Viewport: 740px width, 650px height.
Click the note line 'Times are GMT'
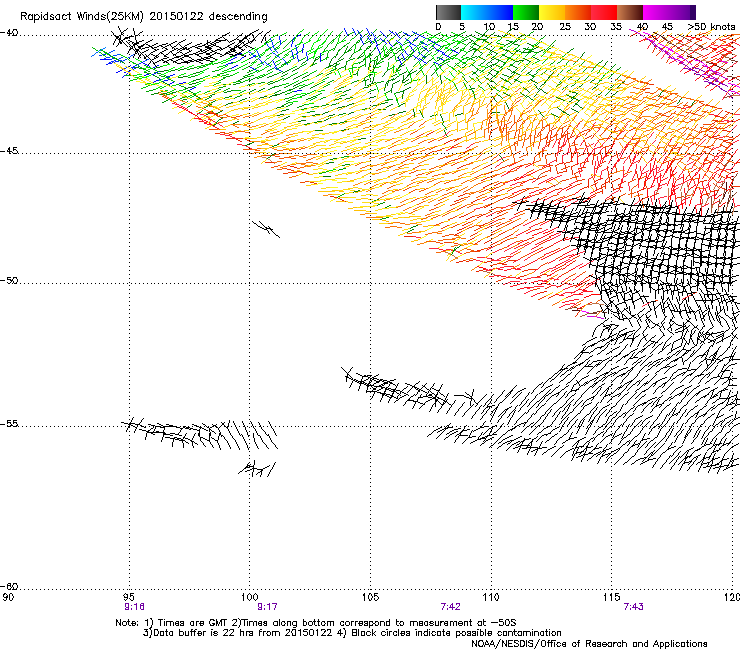tap(193, 623)
